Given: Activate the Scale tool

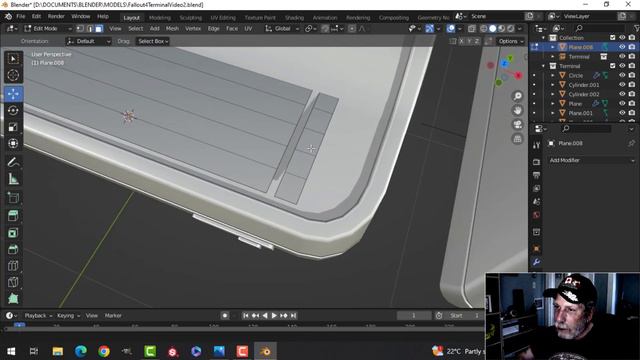Looking at the screenshot, I should [x=13, y=127].
